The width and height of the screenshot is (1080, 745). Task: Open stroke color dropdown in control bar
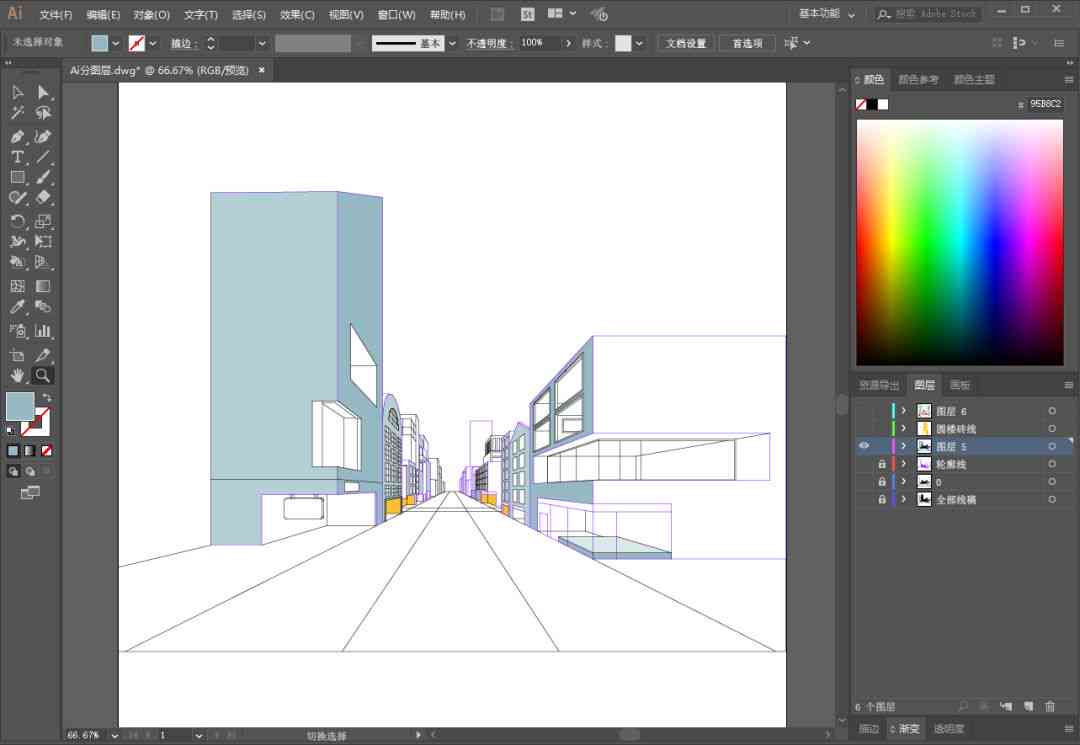tap(153, 43)
